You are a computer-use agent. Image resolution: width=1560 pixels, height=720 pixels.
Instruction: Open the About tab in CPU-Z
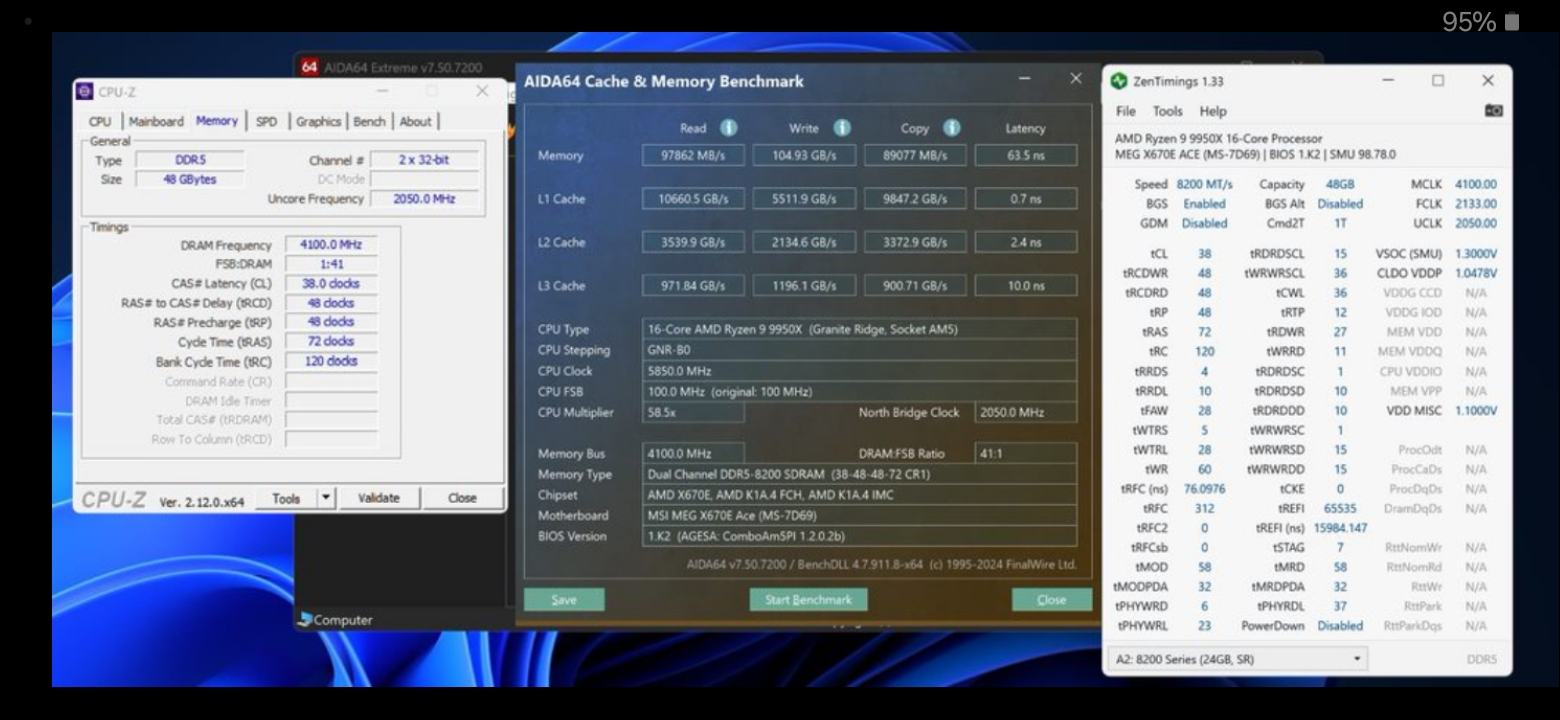point(415,121)
